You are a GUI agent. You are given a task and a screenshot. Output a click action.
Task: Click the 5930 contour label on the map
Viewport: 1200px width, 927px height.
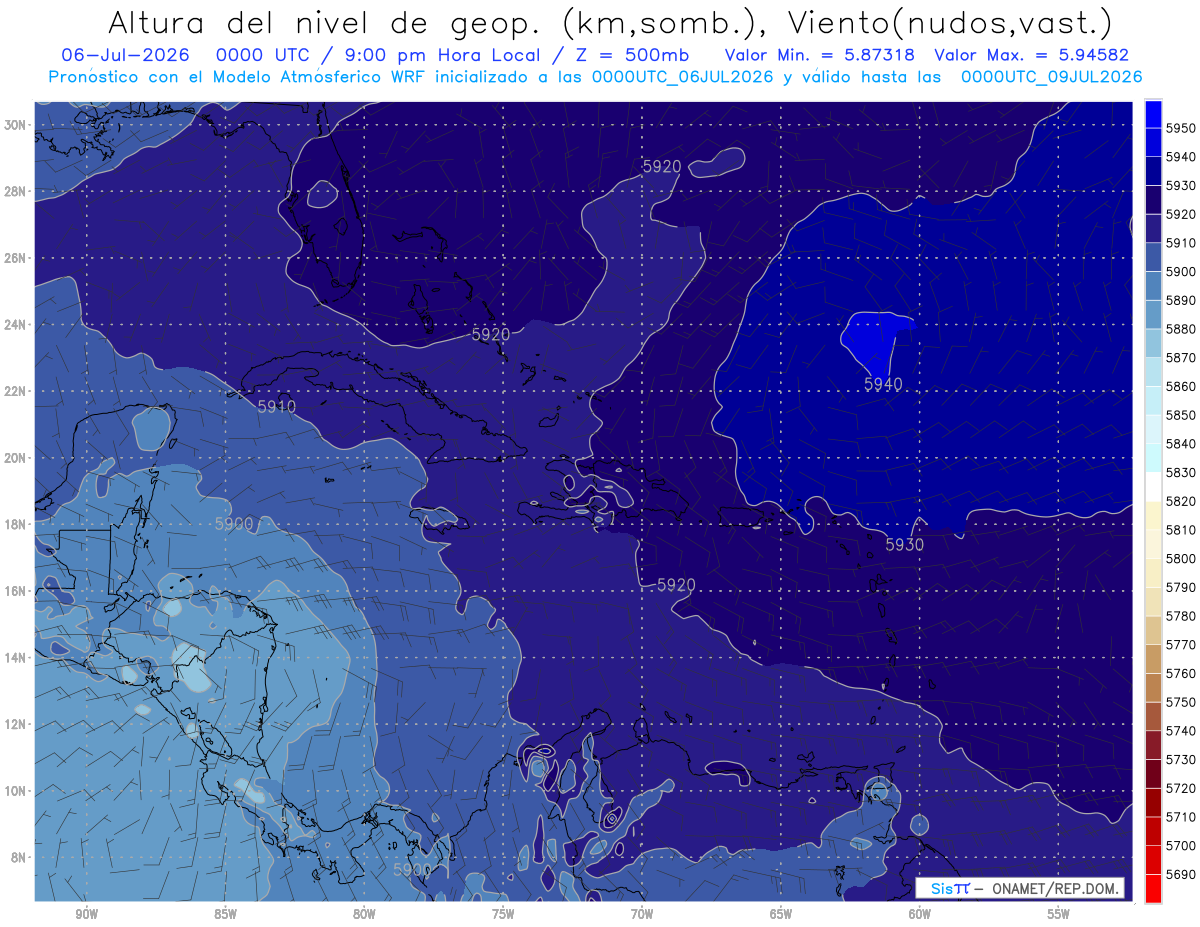pos(904,545)
